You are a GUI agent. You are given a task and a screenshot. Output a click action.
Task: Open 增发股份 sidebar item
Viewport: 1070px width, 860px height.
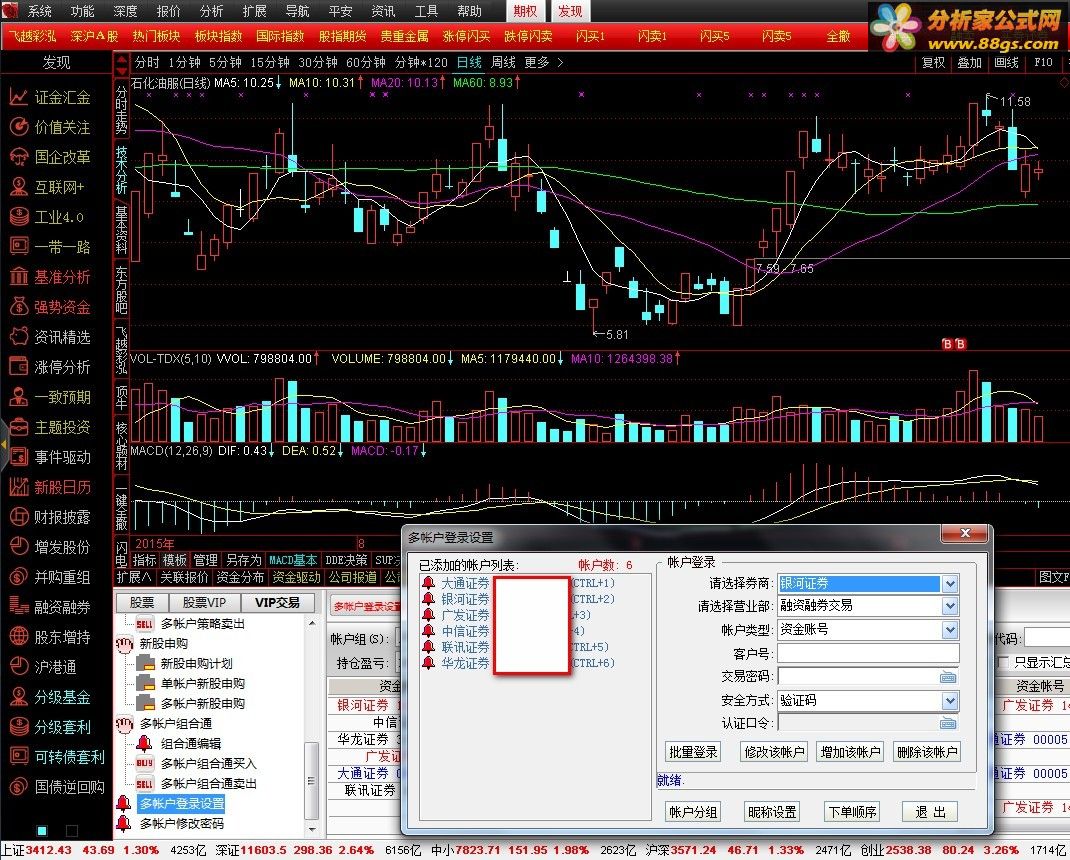50,547
